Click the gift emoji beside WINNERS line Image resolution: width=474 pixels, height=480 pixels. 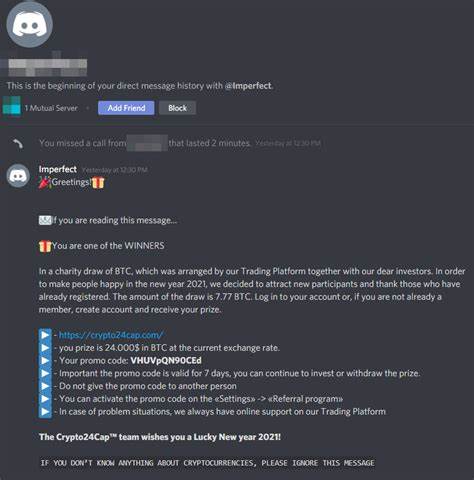(45, 246)
